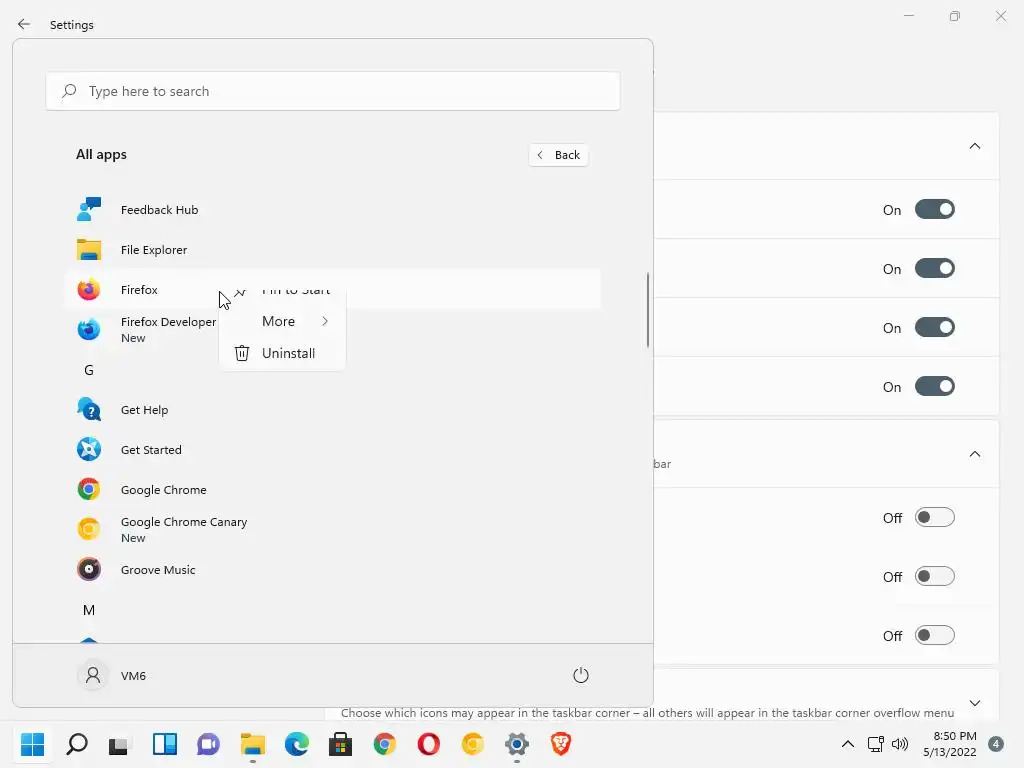Open Chat app on the taskbar

click(x=208, y=744)
